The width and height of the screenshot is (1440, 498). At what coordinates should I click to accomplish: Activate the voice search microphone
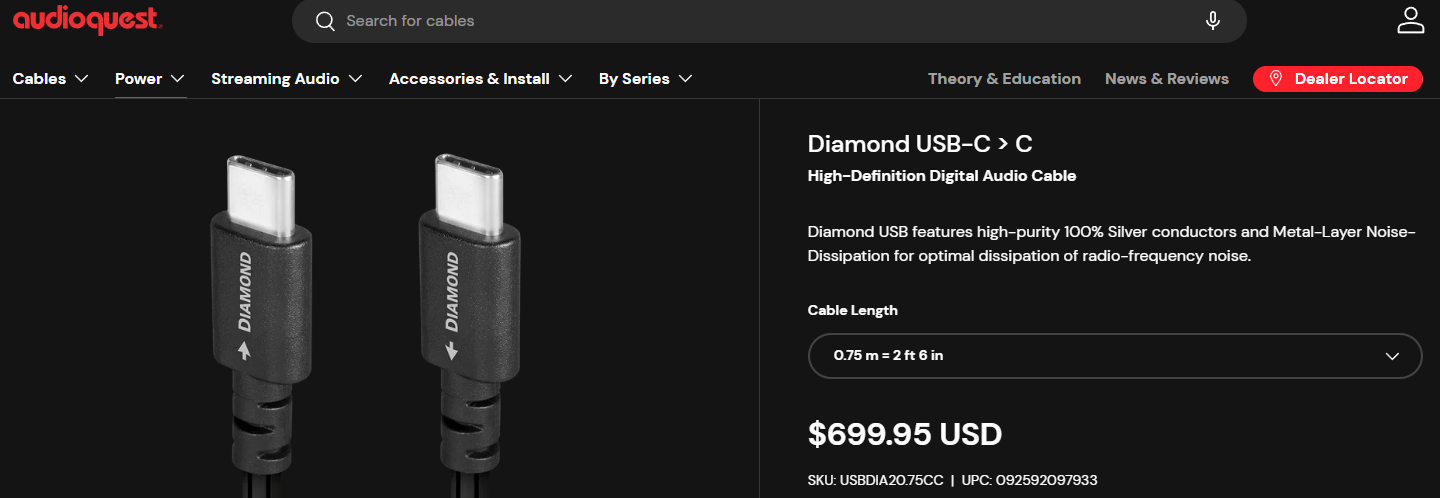pos(1213,21)
